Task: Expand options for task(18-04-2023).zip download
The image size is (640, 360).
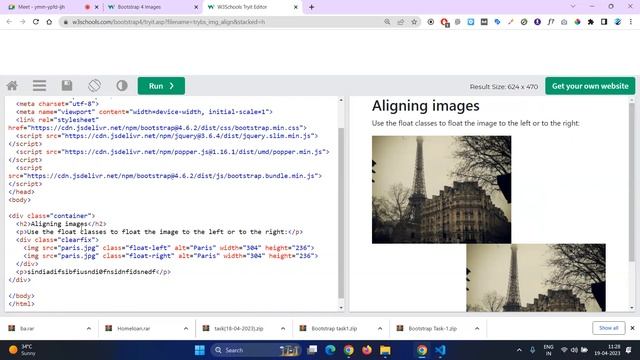Action: pyautogui.click(x=283, y=328)
